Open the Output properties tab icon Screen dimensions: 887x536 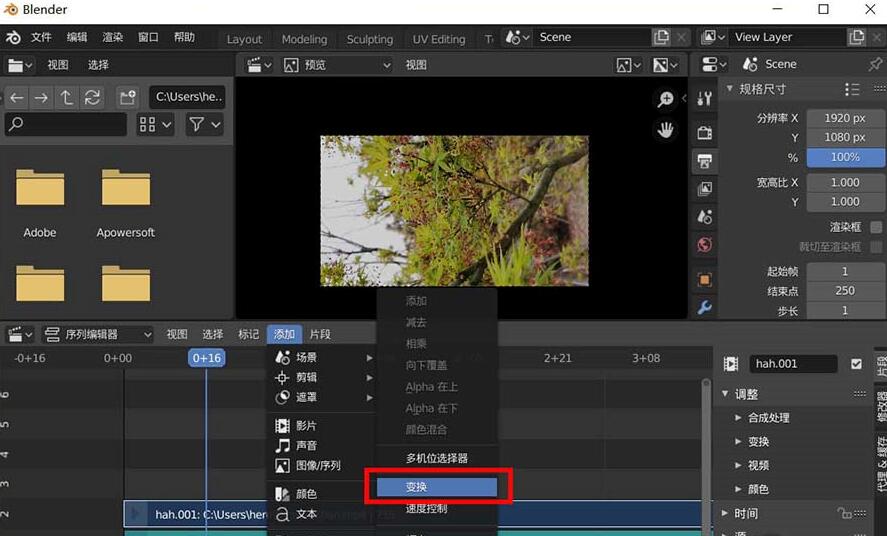705,161
